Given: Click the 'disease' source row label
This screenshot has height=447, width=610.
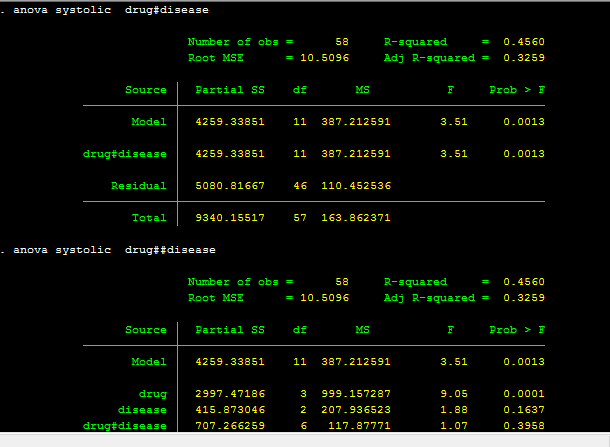Looking at the screenshot, I should tap(142, 410).
